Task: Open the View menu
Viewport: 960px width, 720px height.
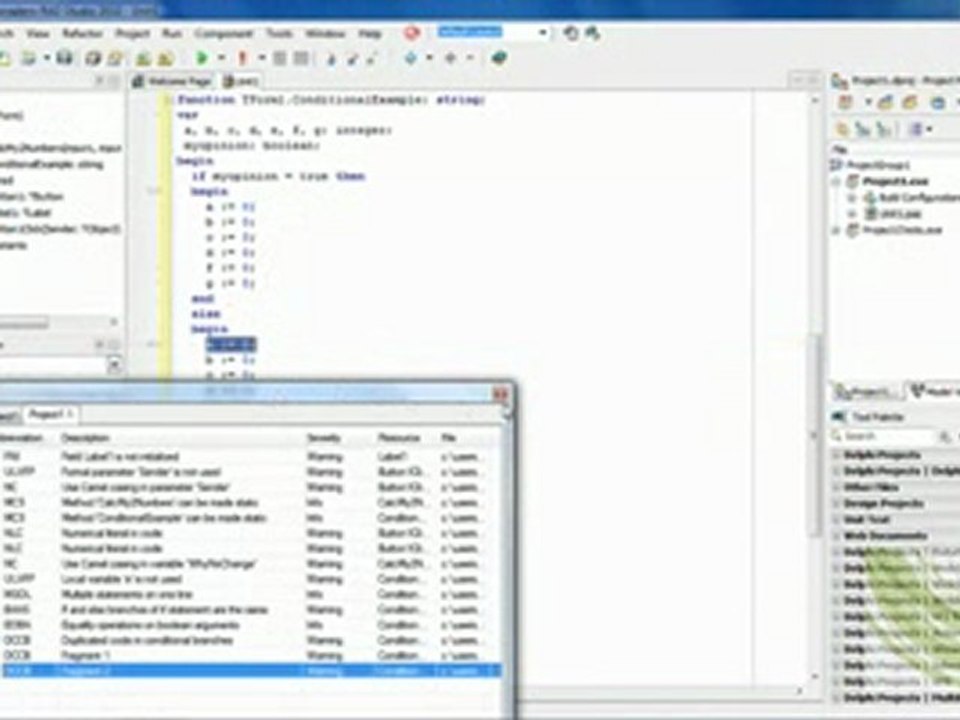Action: point(37,33)
